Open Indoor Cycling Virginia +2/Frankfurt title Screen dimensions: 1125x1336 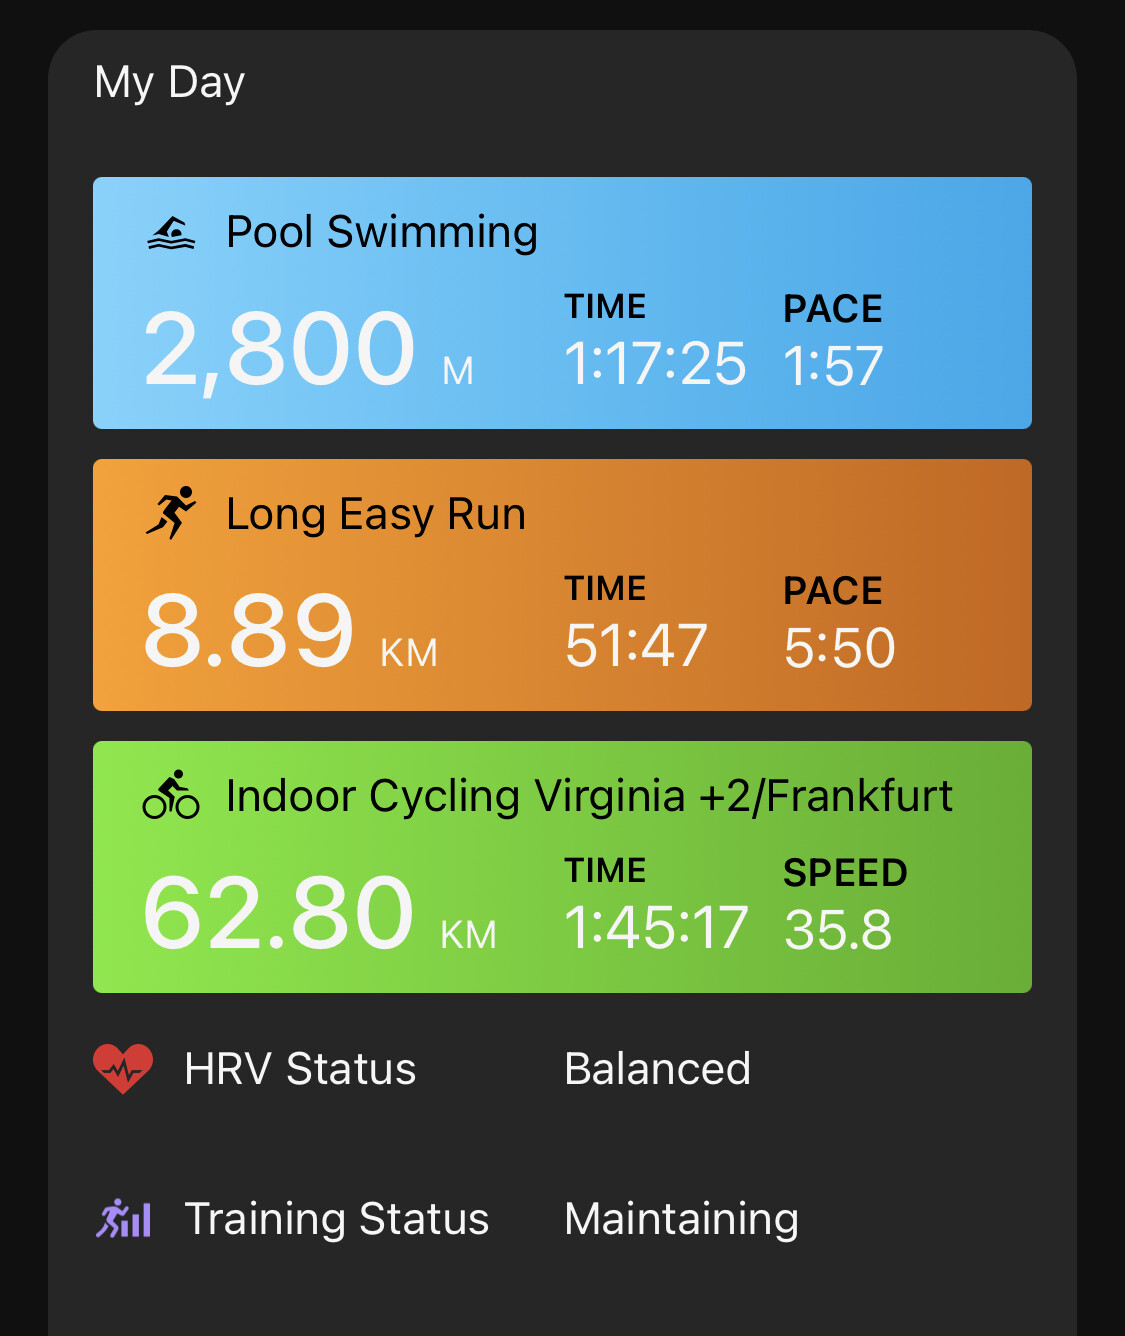589,796
